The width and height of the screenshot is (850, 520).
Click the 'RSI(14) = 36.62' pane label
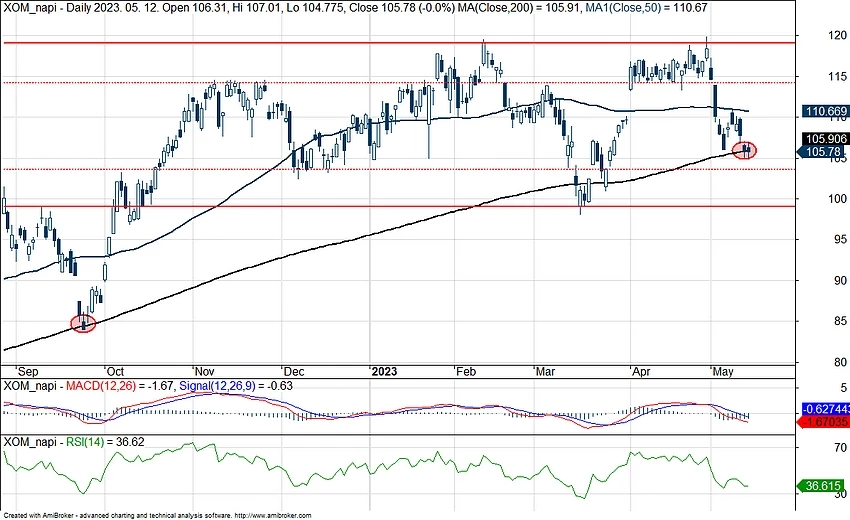[x=105, y=442]
